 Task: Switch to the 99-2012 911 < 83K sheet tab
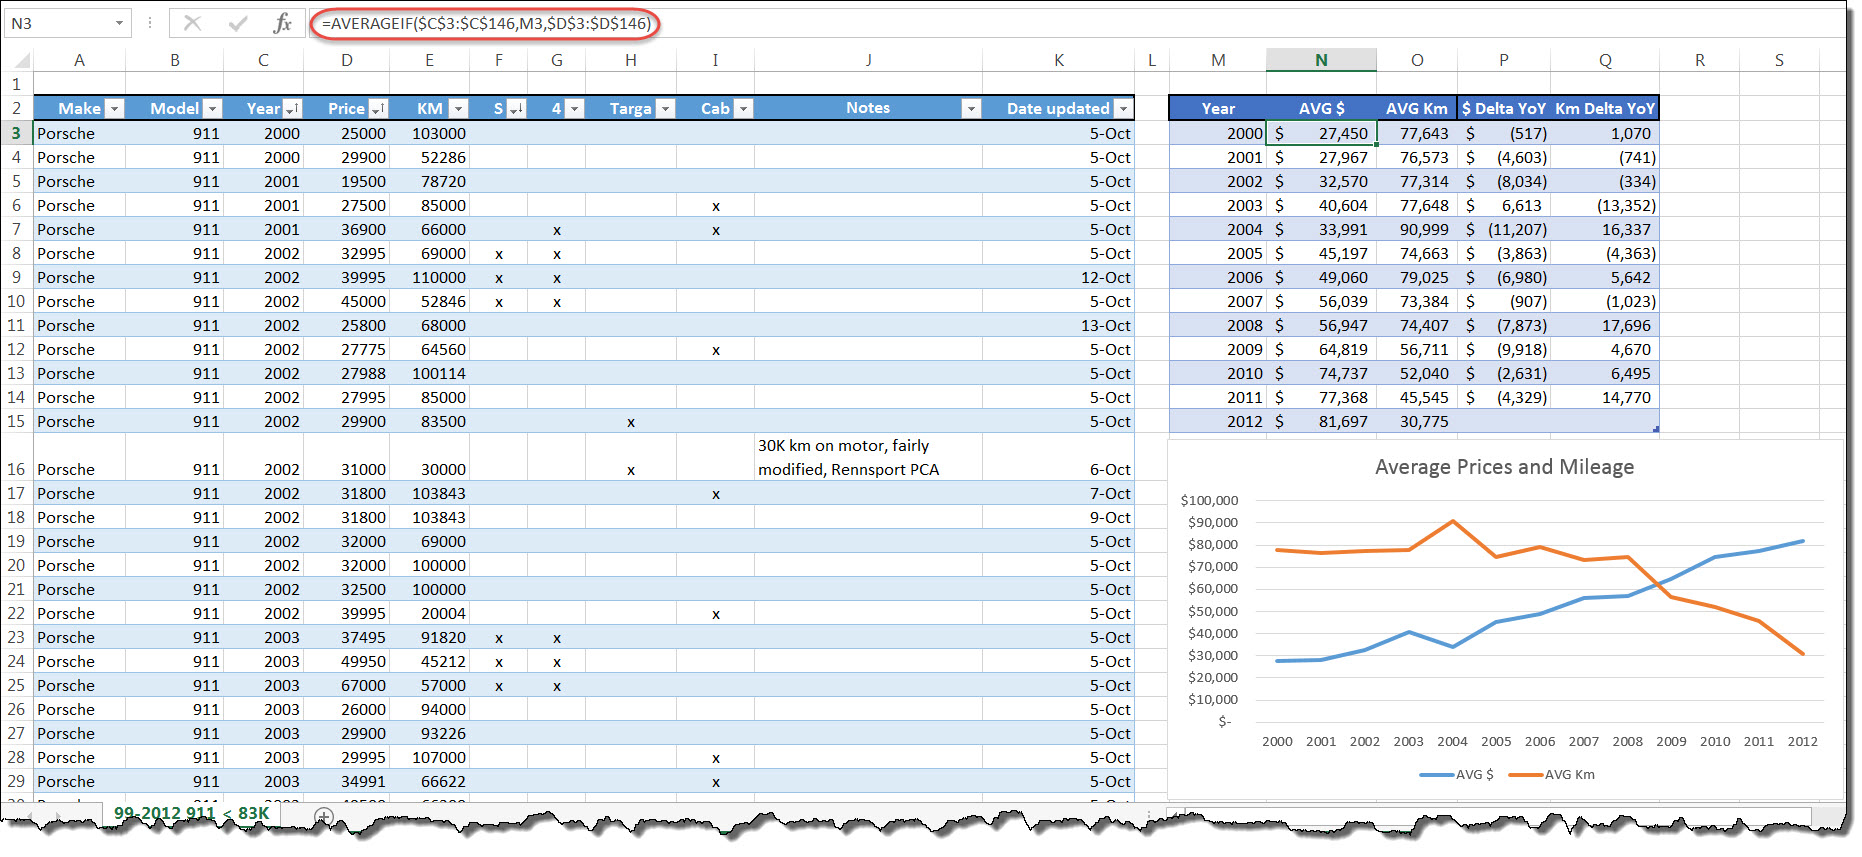click(191, 813)
